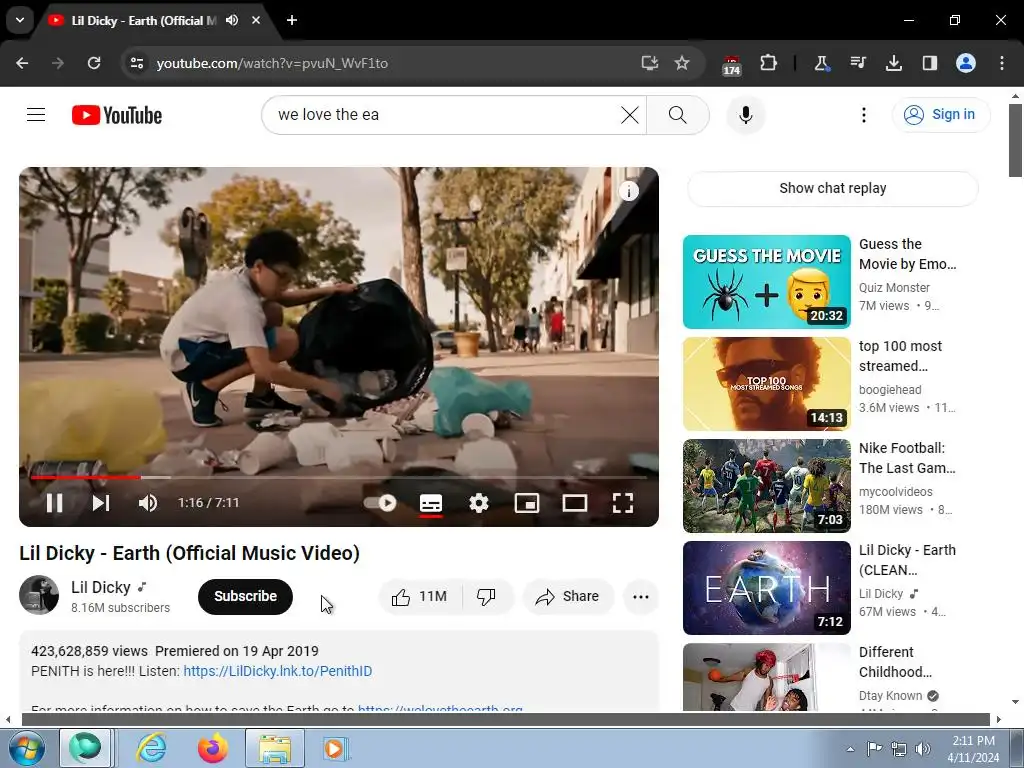The width and height of the screenshot is (1024, 768).
Task: Toggle the autoplay switch
Action: [380, 503]
